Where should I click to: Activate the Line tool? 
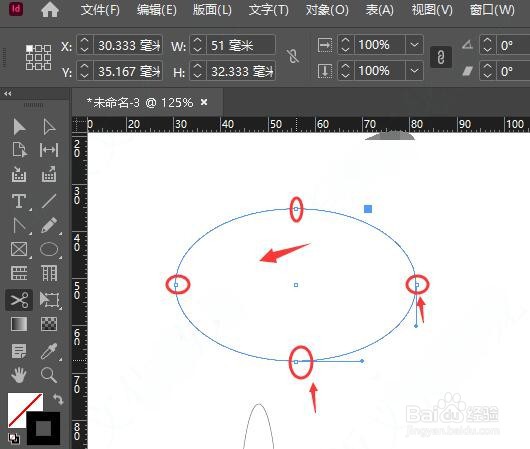click(x=49, y=201)
